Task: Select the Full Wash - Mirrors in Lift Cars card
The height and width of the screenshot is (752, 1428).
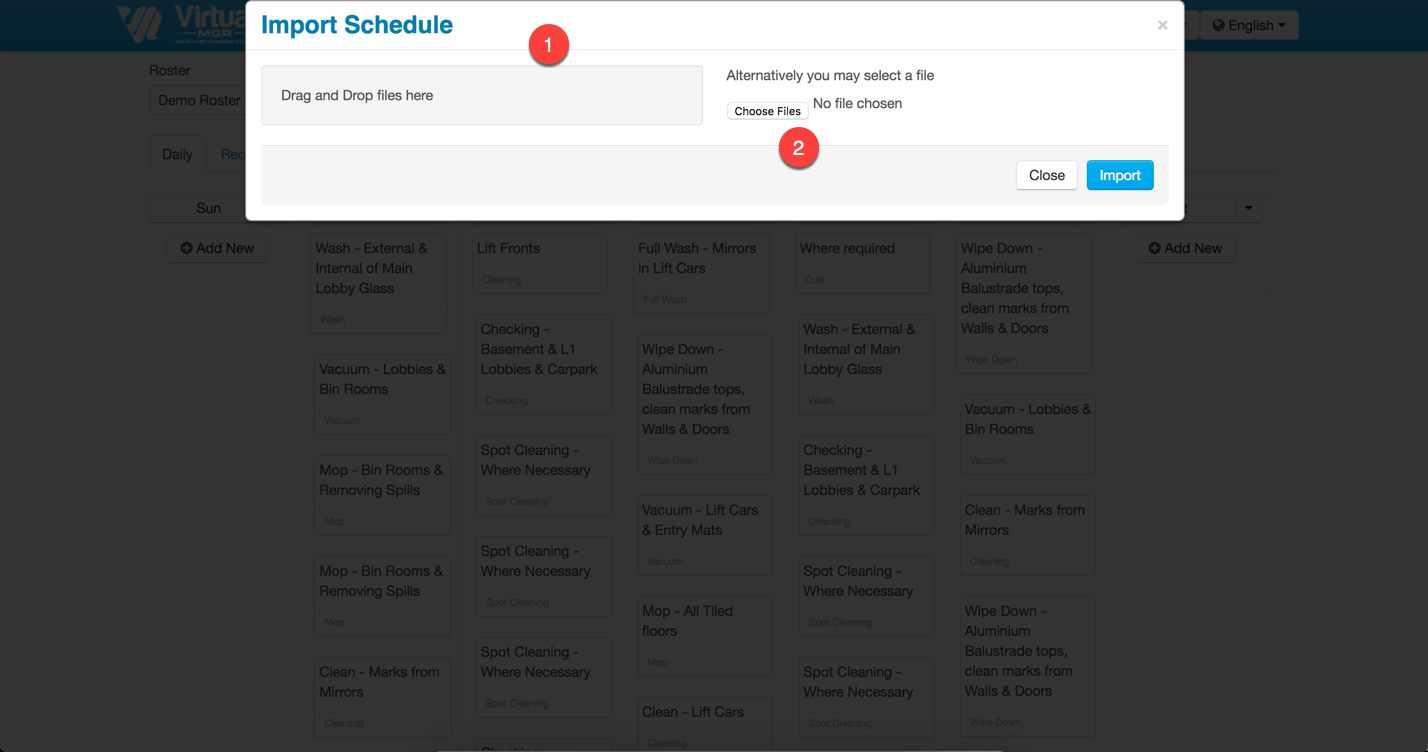Action: pyautogui.click(x=703, y=273)
